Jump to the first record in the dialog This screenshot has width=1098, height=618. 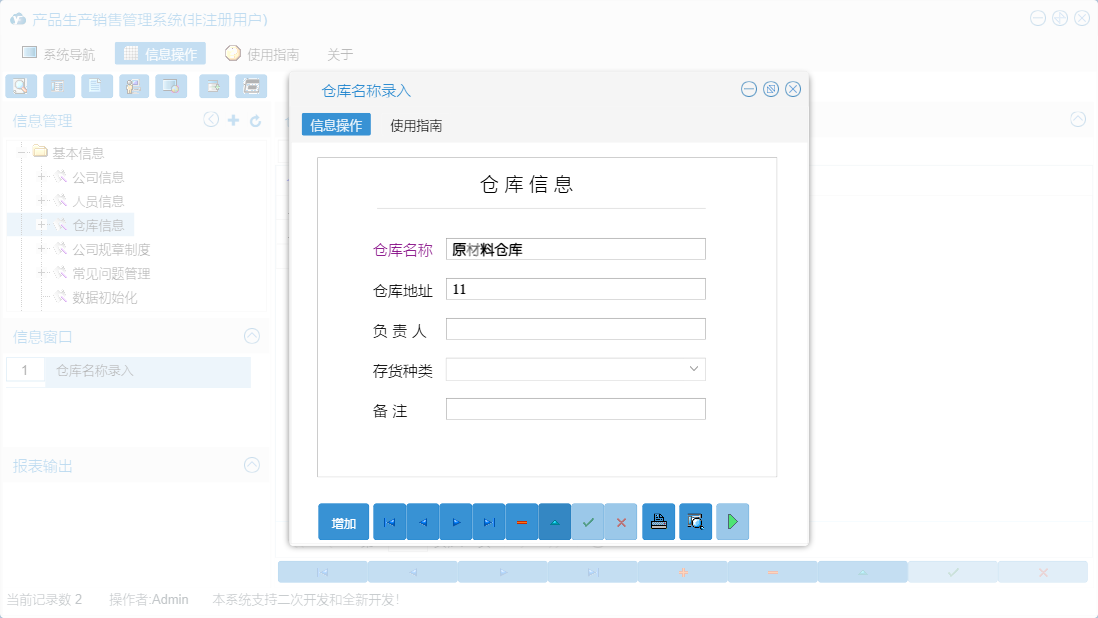389,521
